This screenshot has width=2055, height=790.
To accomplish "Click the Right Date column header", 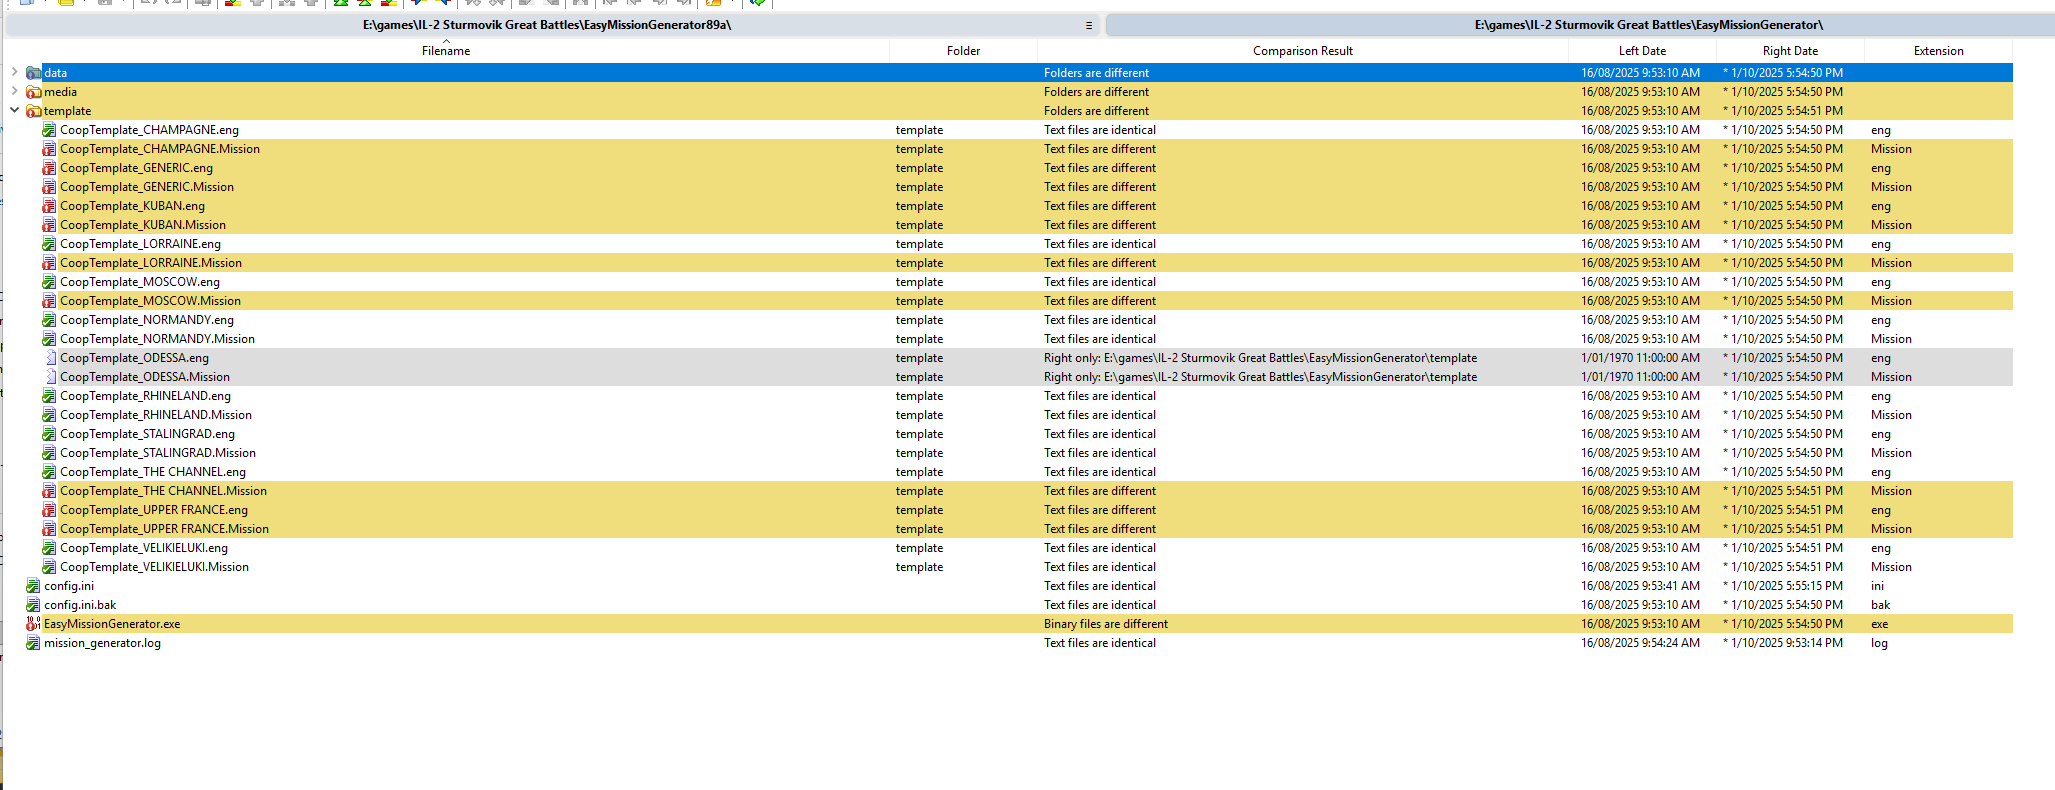I will click(1790, 51).
